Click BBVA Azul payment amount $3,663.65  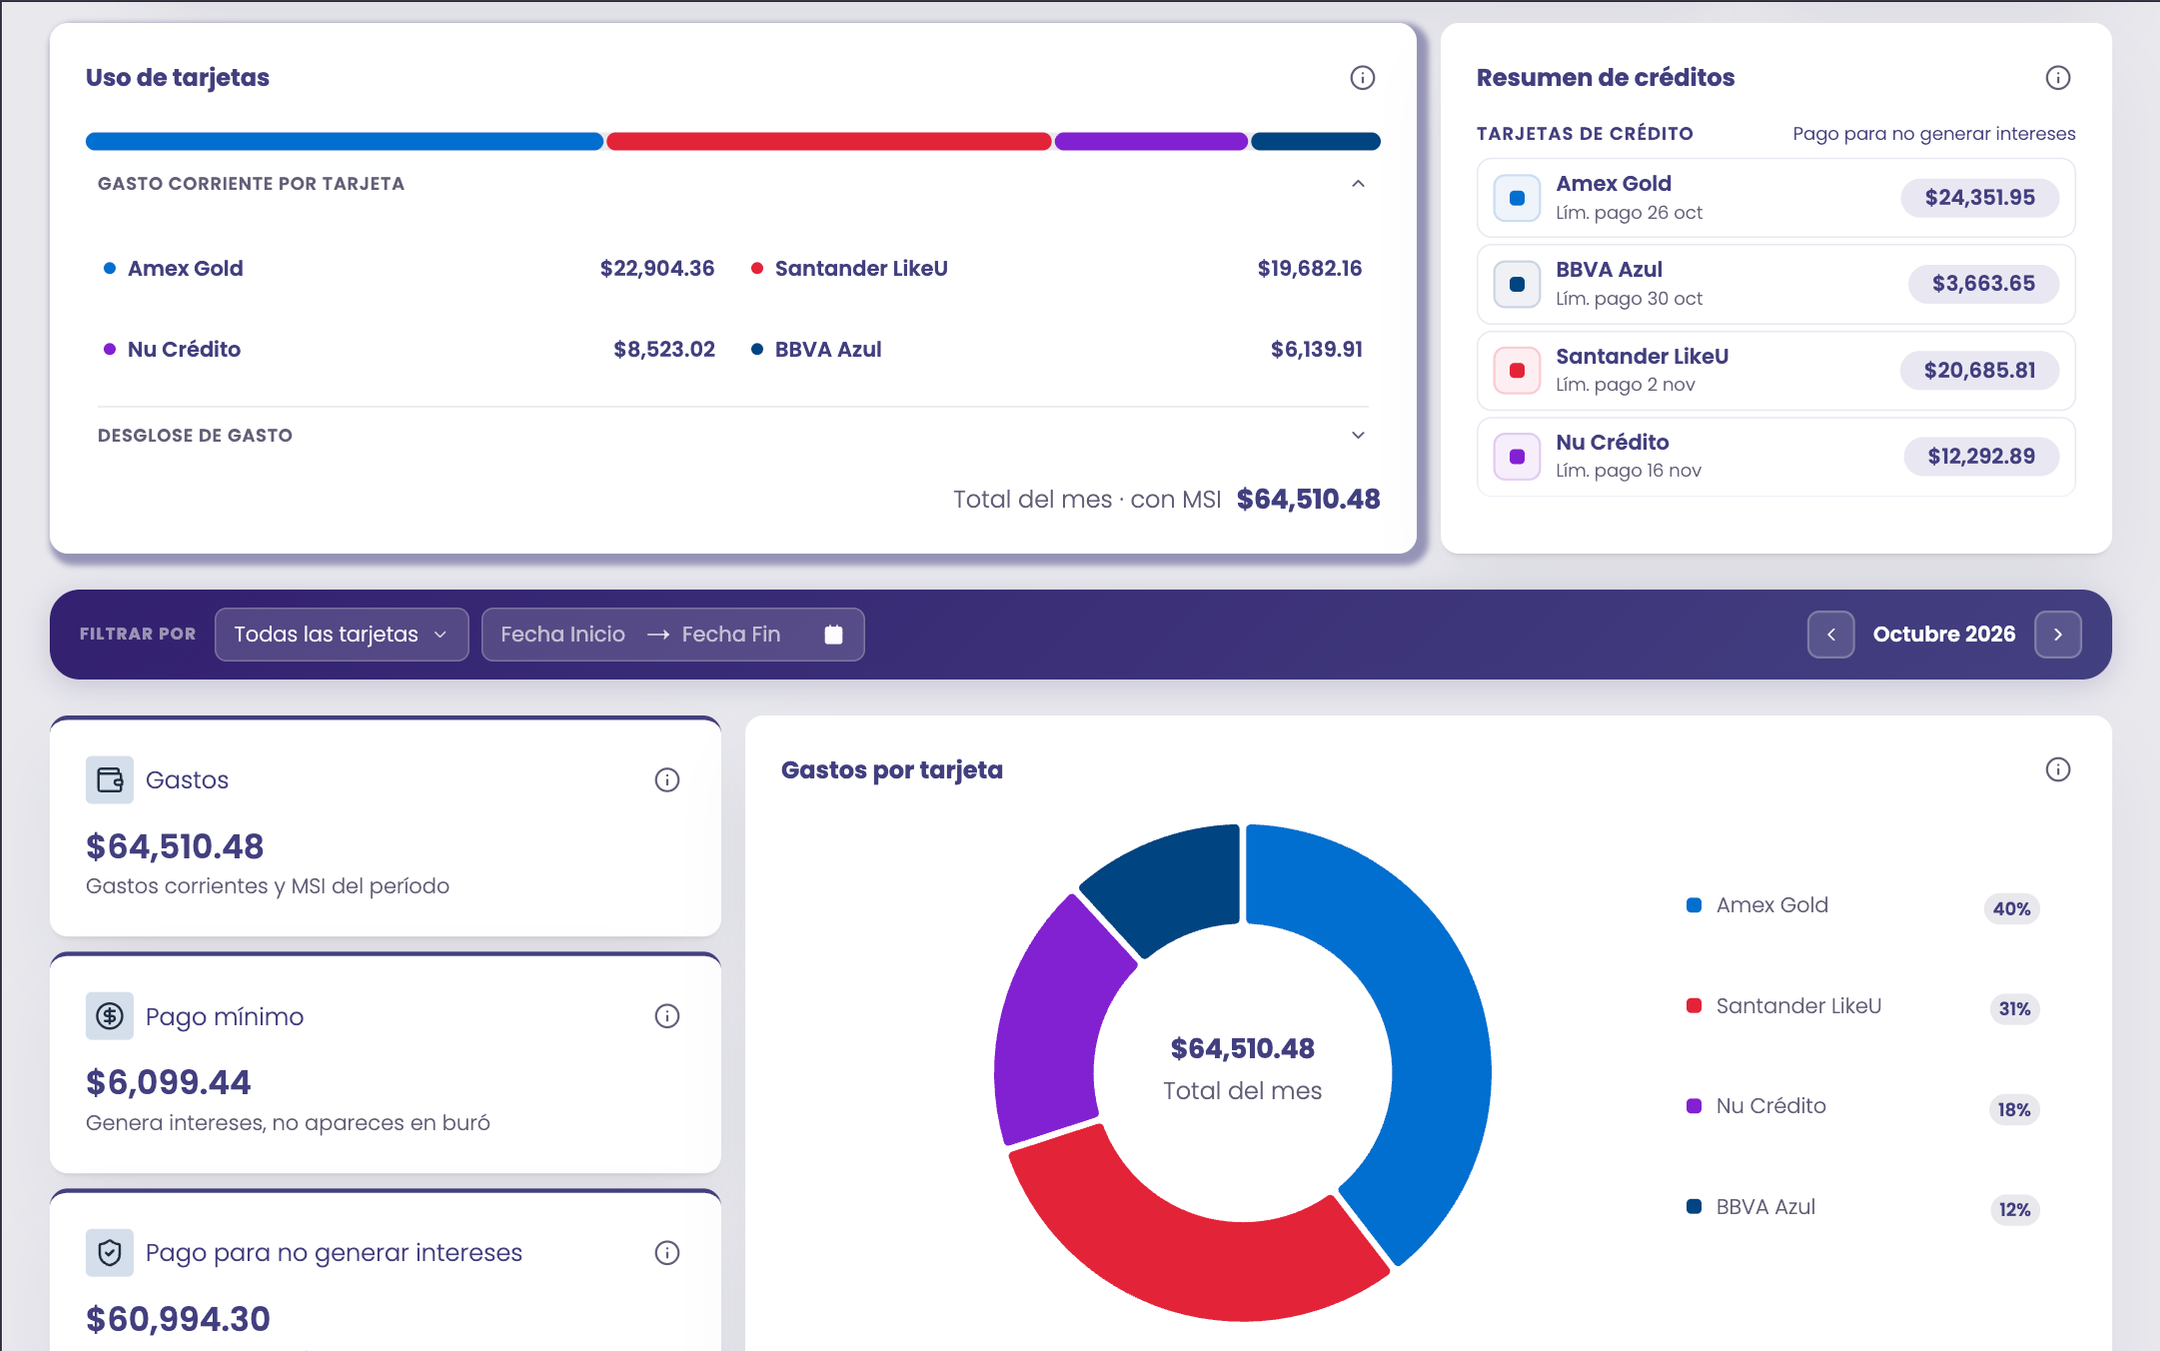pos(1984,284)
